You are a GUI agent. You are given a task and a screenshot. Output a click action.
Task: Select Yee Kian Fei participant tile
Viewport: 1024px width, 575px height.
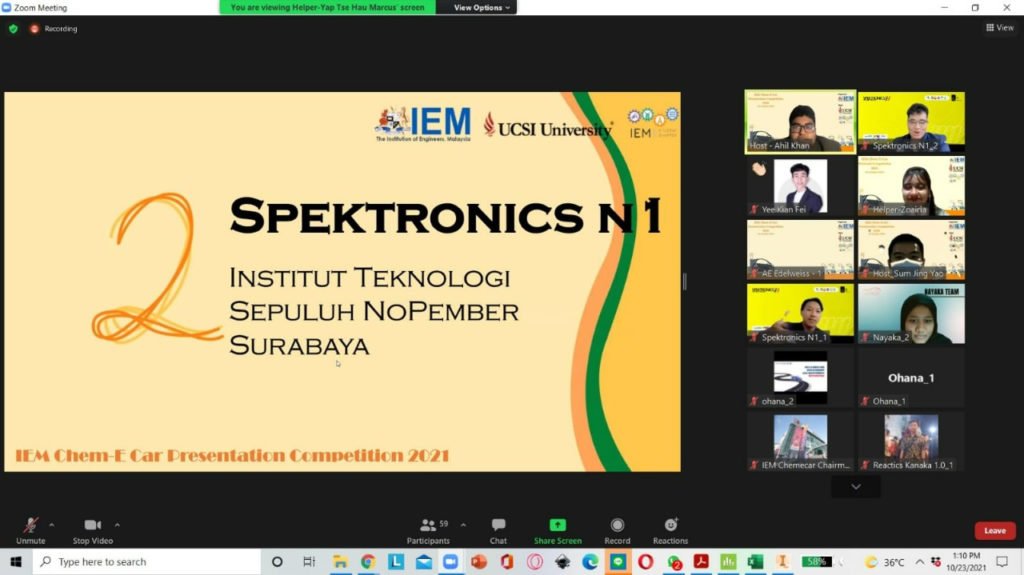(x=800, y=186)
